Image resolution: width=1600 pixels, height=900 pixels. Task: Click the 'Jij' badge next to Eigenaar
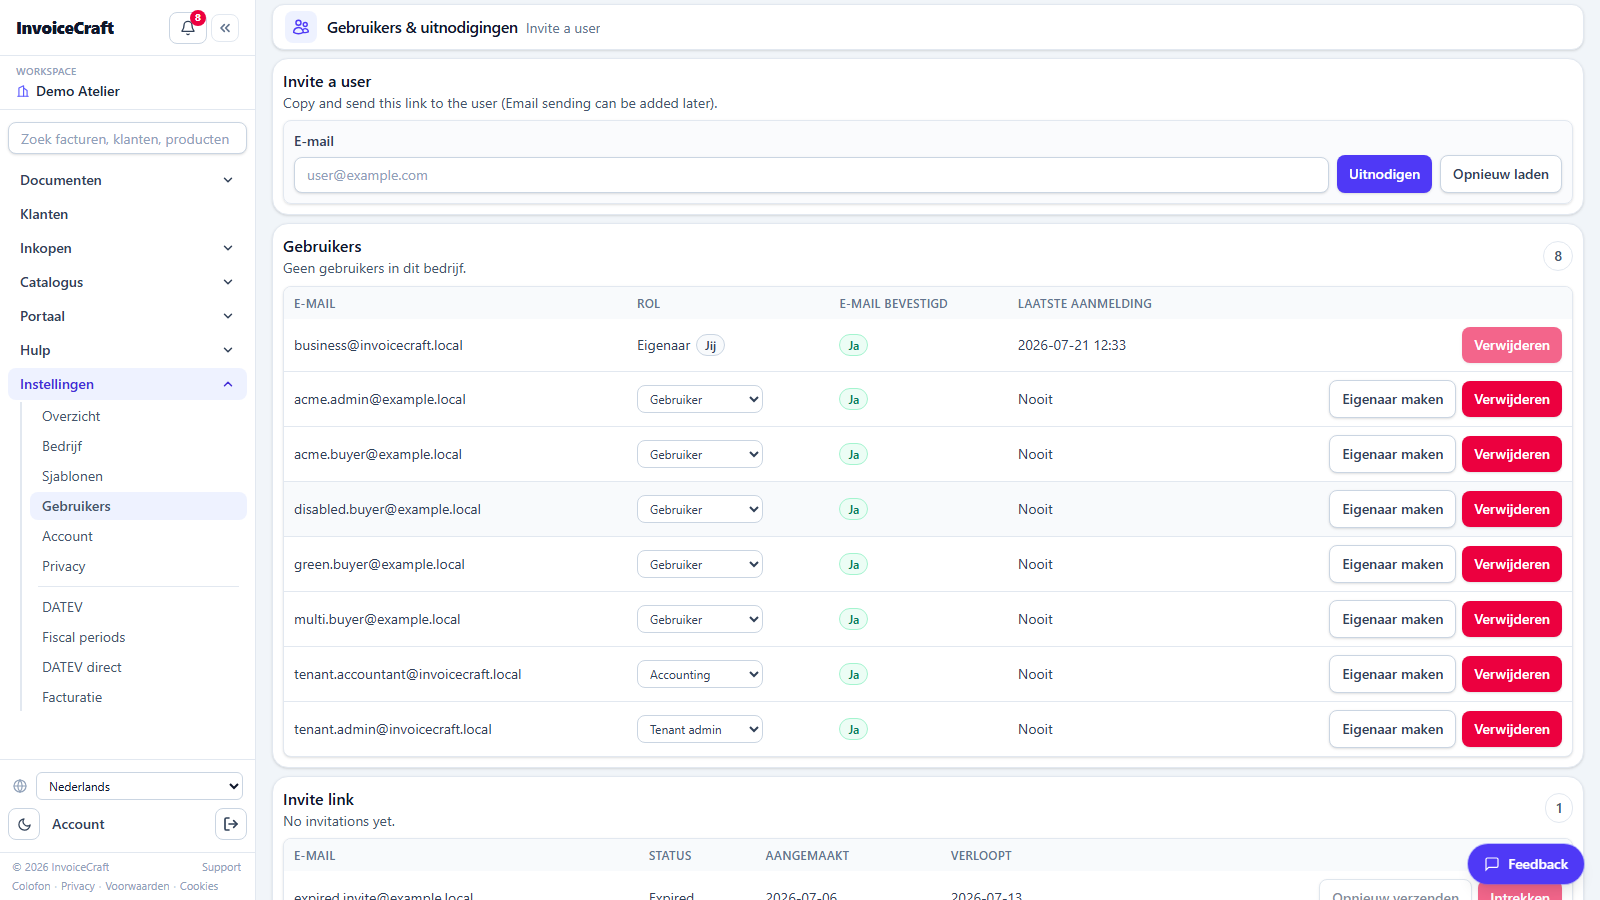[710, 345]
